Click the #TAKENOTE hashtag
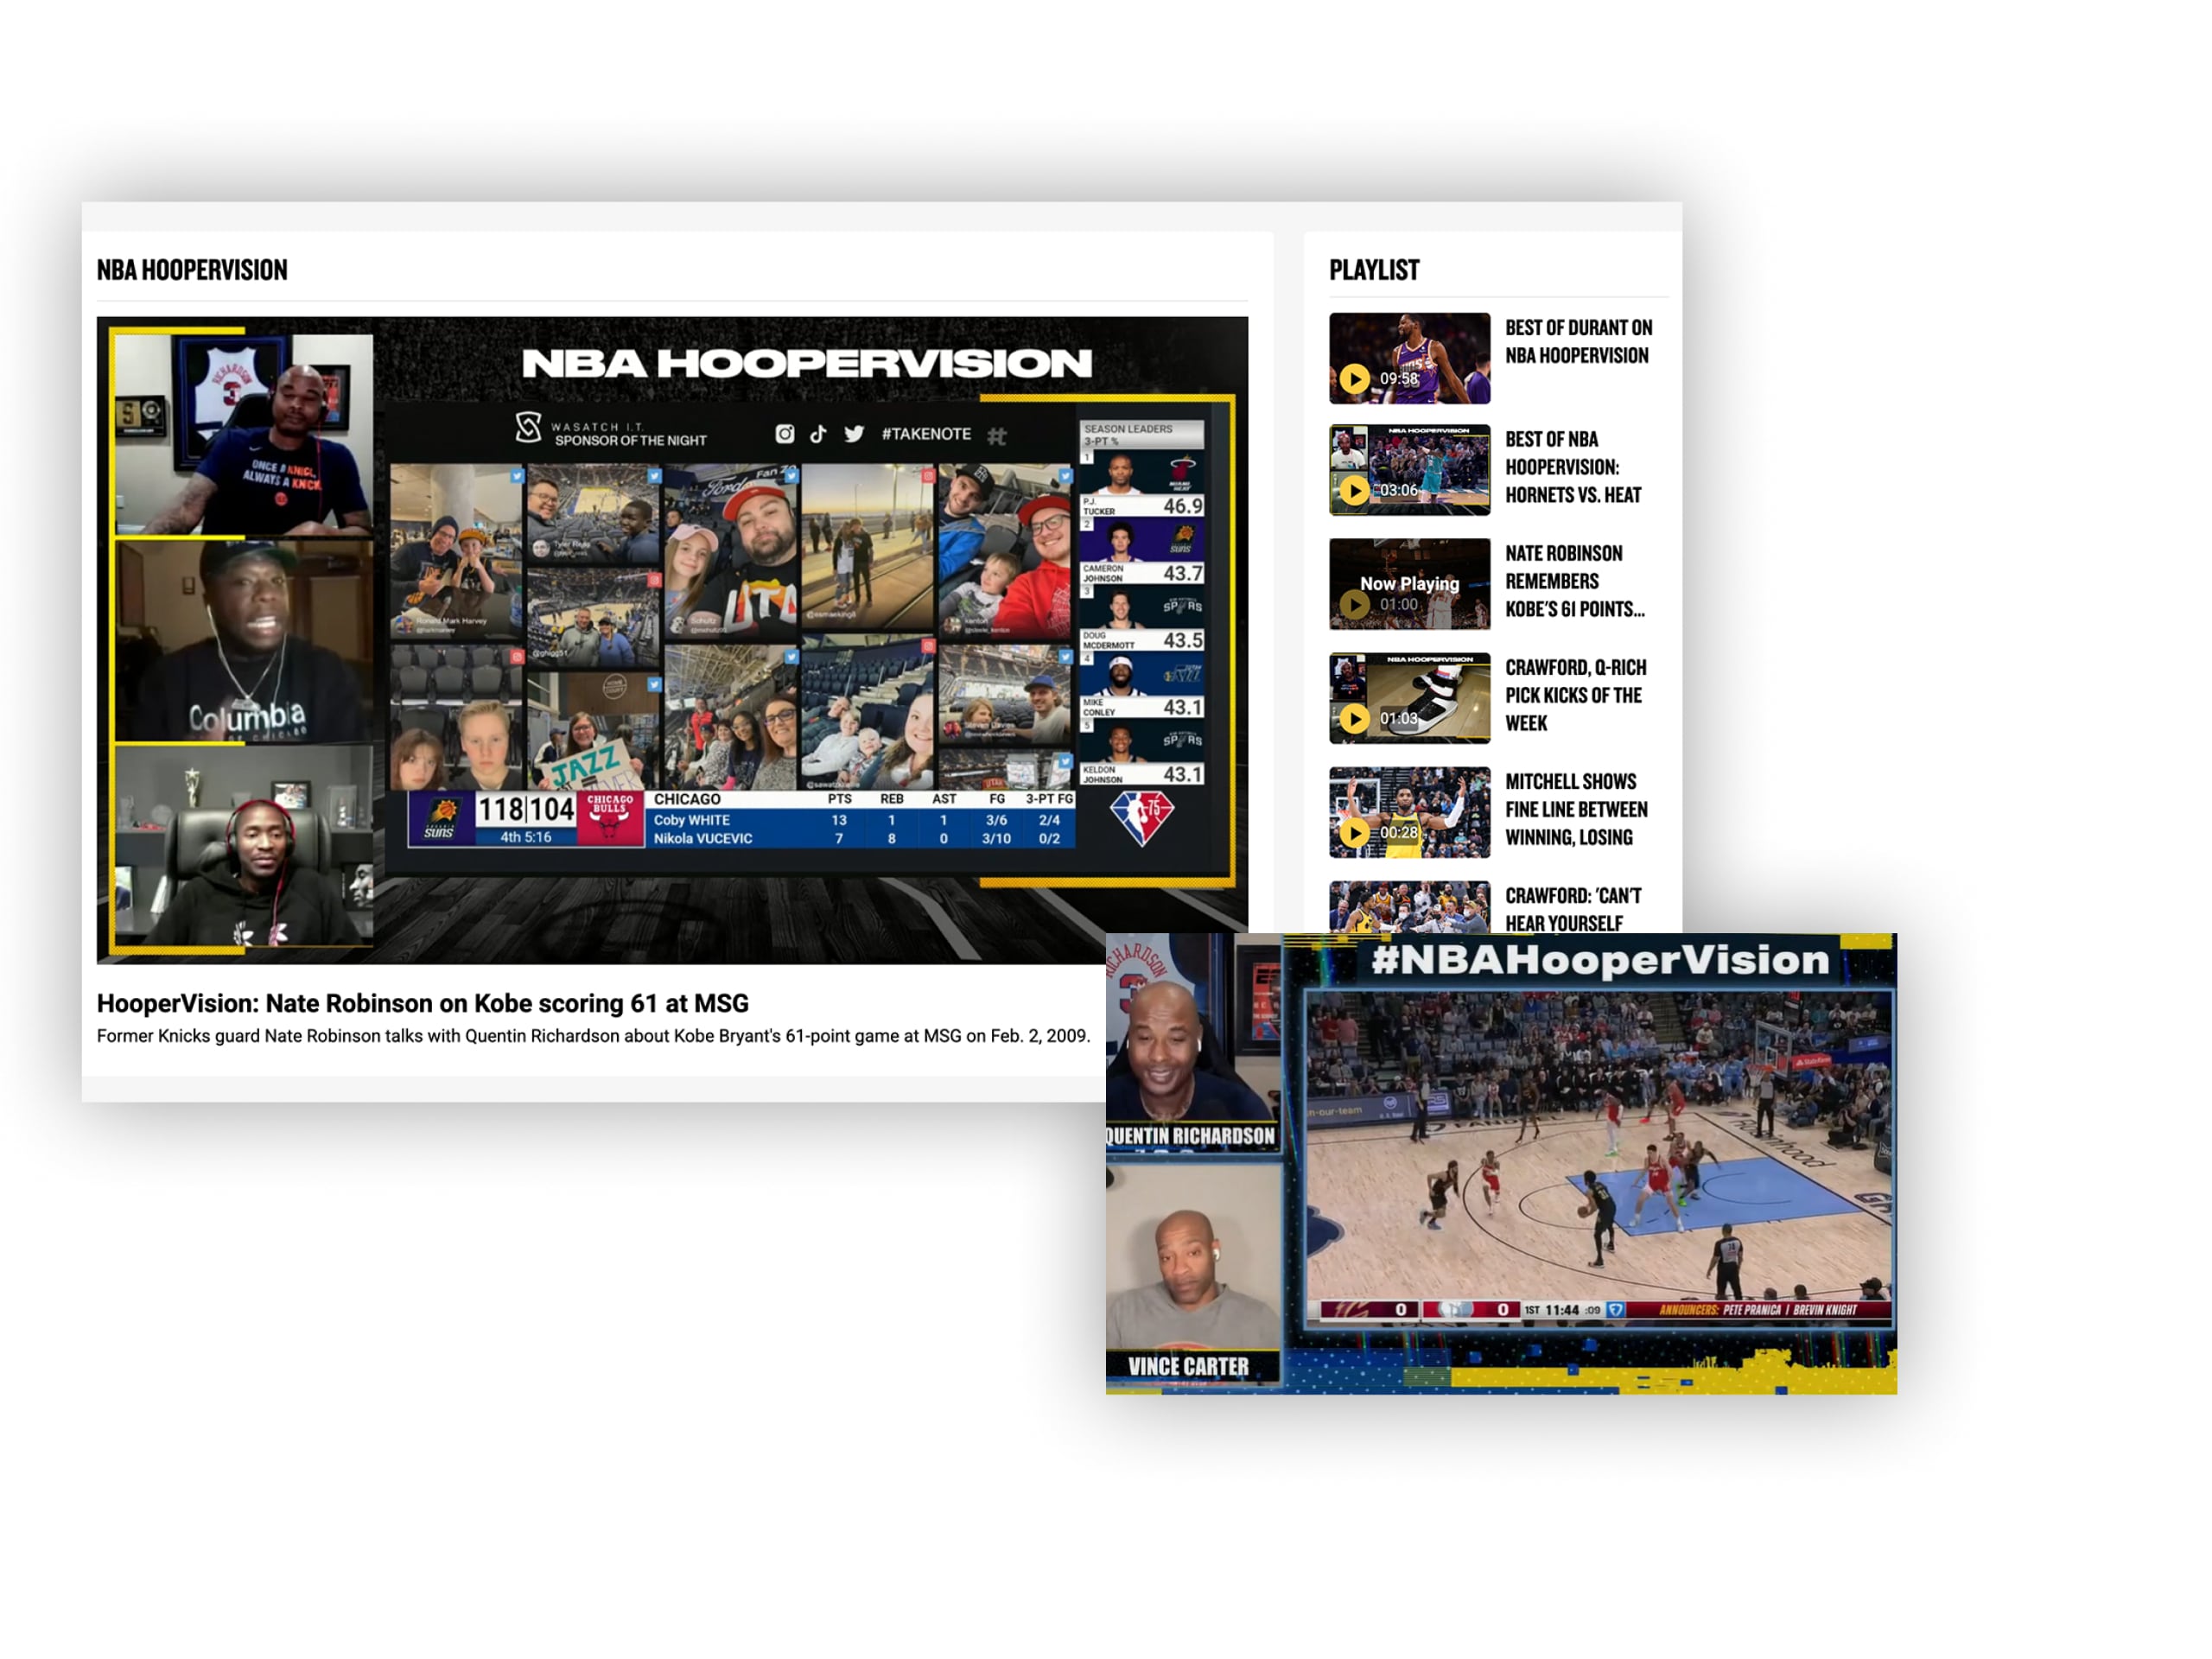2212x1659 pixels. point(925,434)
